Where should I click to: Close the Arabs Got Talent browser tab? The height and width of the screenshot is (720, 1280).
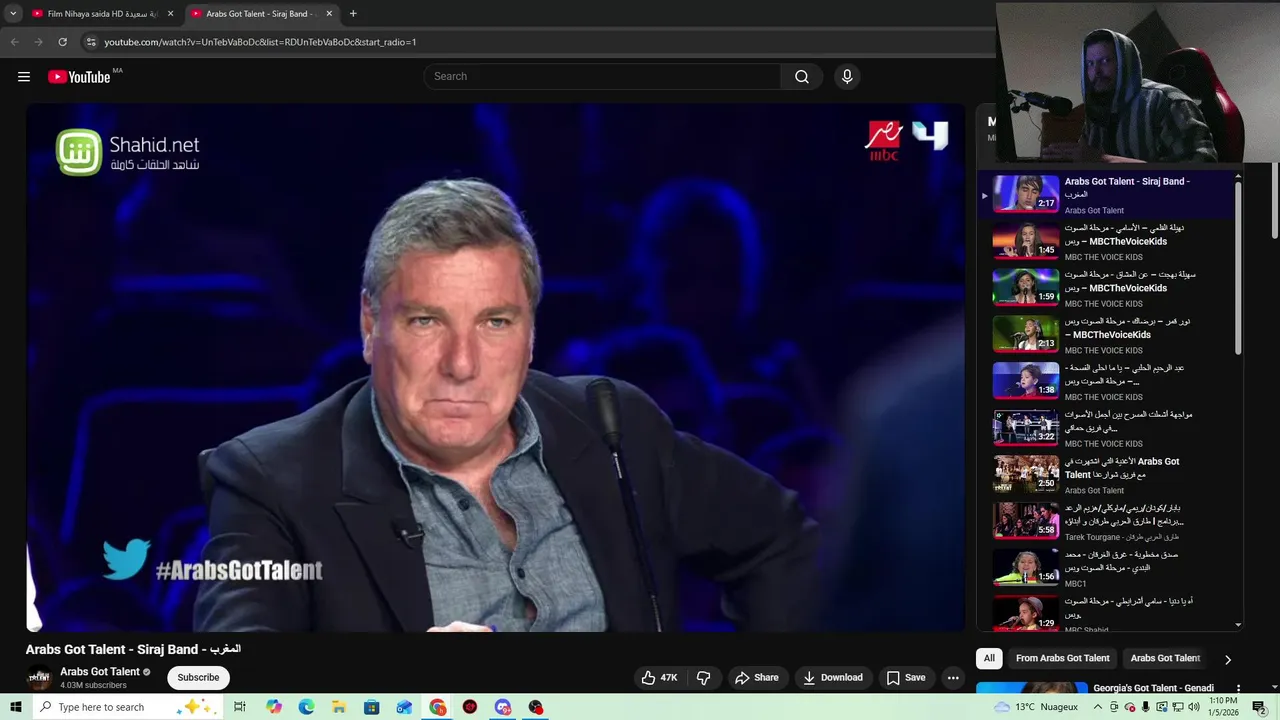click(329, 14)
